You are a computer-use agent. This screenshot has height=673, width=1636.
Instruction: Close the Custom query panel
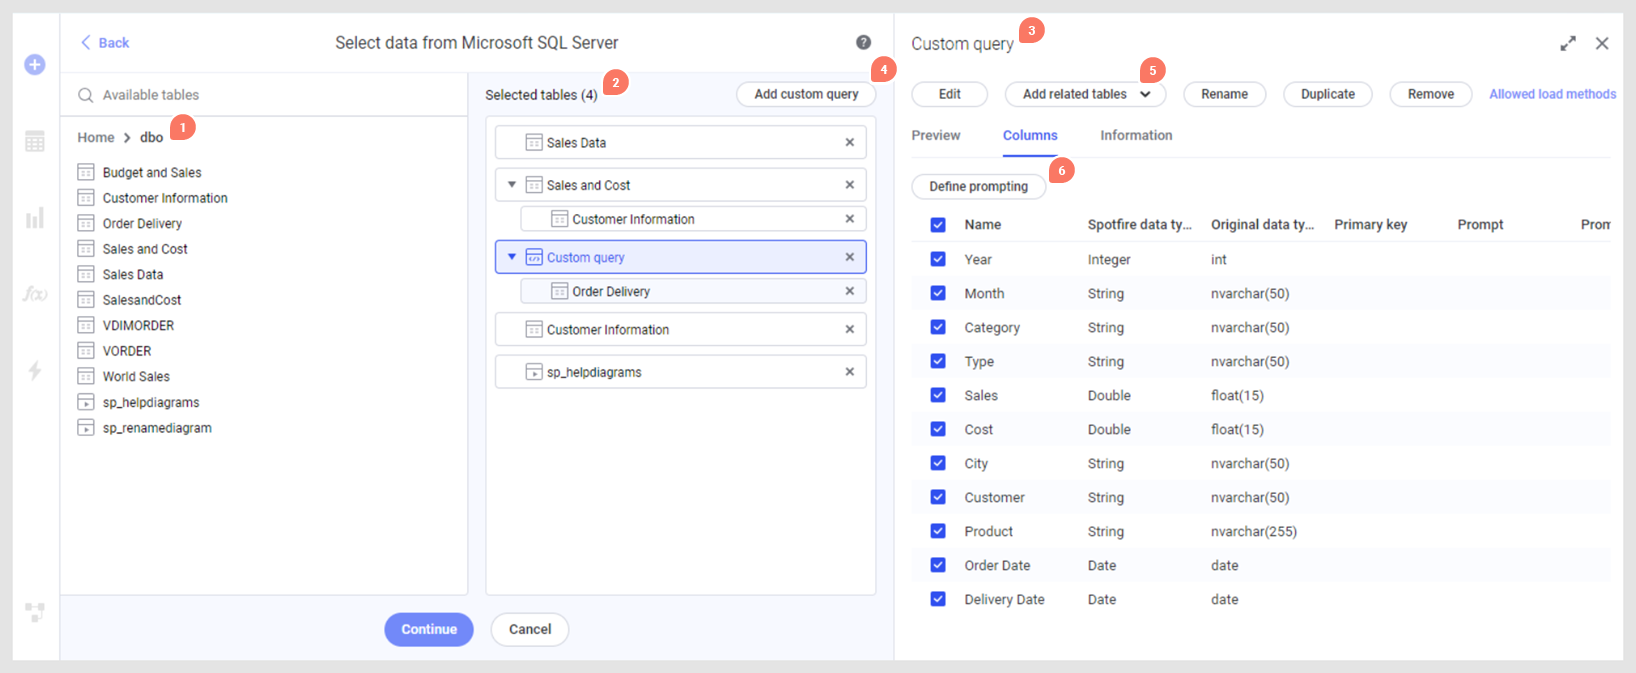(x=1602, y=44)
